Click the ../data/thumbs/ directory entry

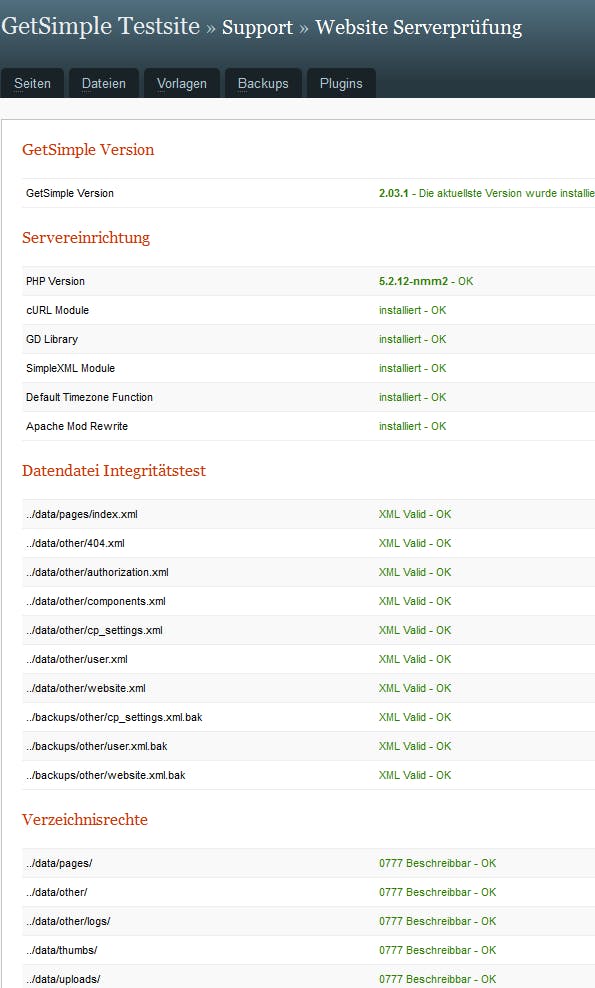click(62, 951)
